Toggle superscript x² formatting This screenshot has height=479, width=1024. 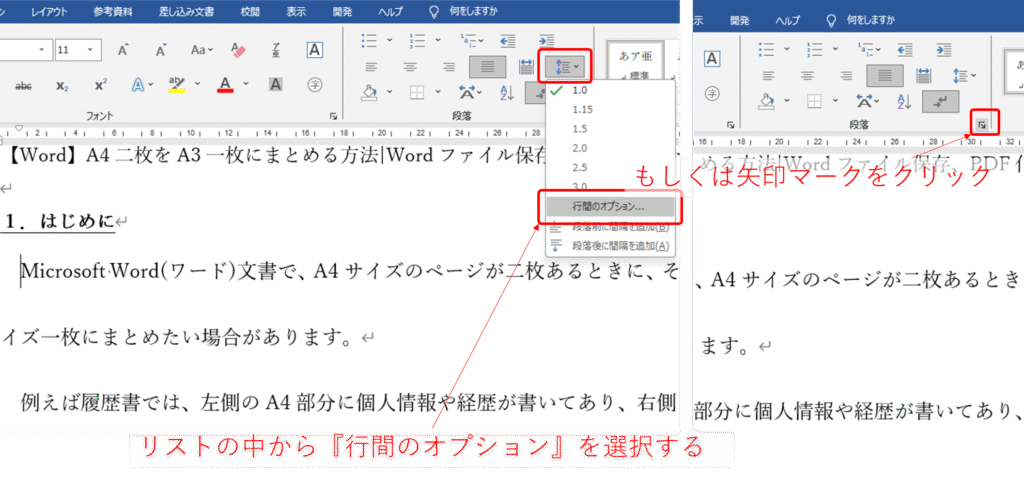[100, 86]
